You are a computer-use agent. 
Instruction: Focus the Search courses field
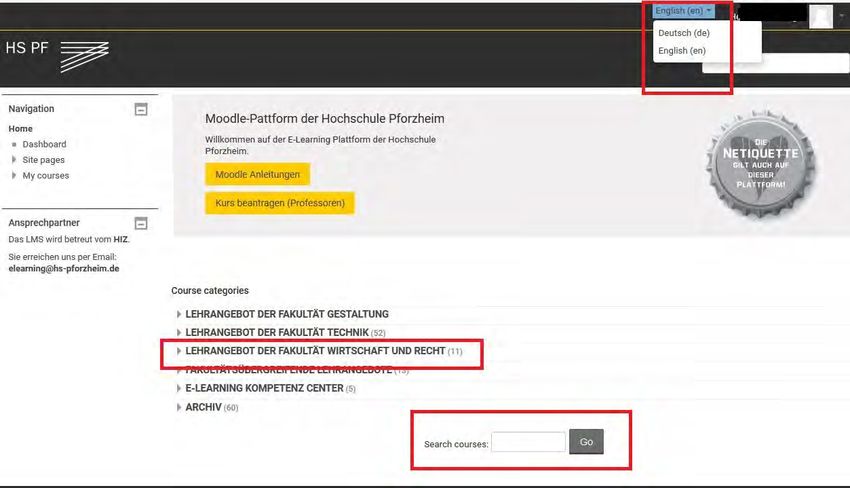point(529,442)
